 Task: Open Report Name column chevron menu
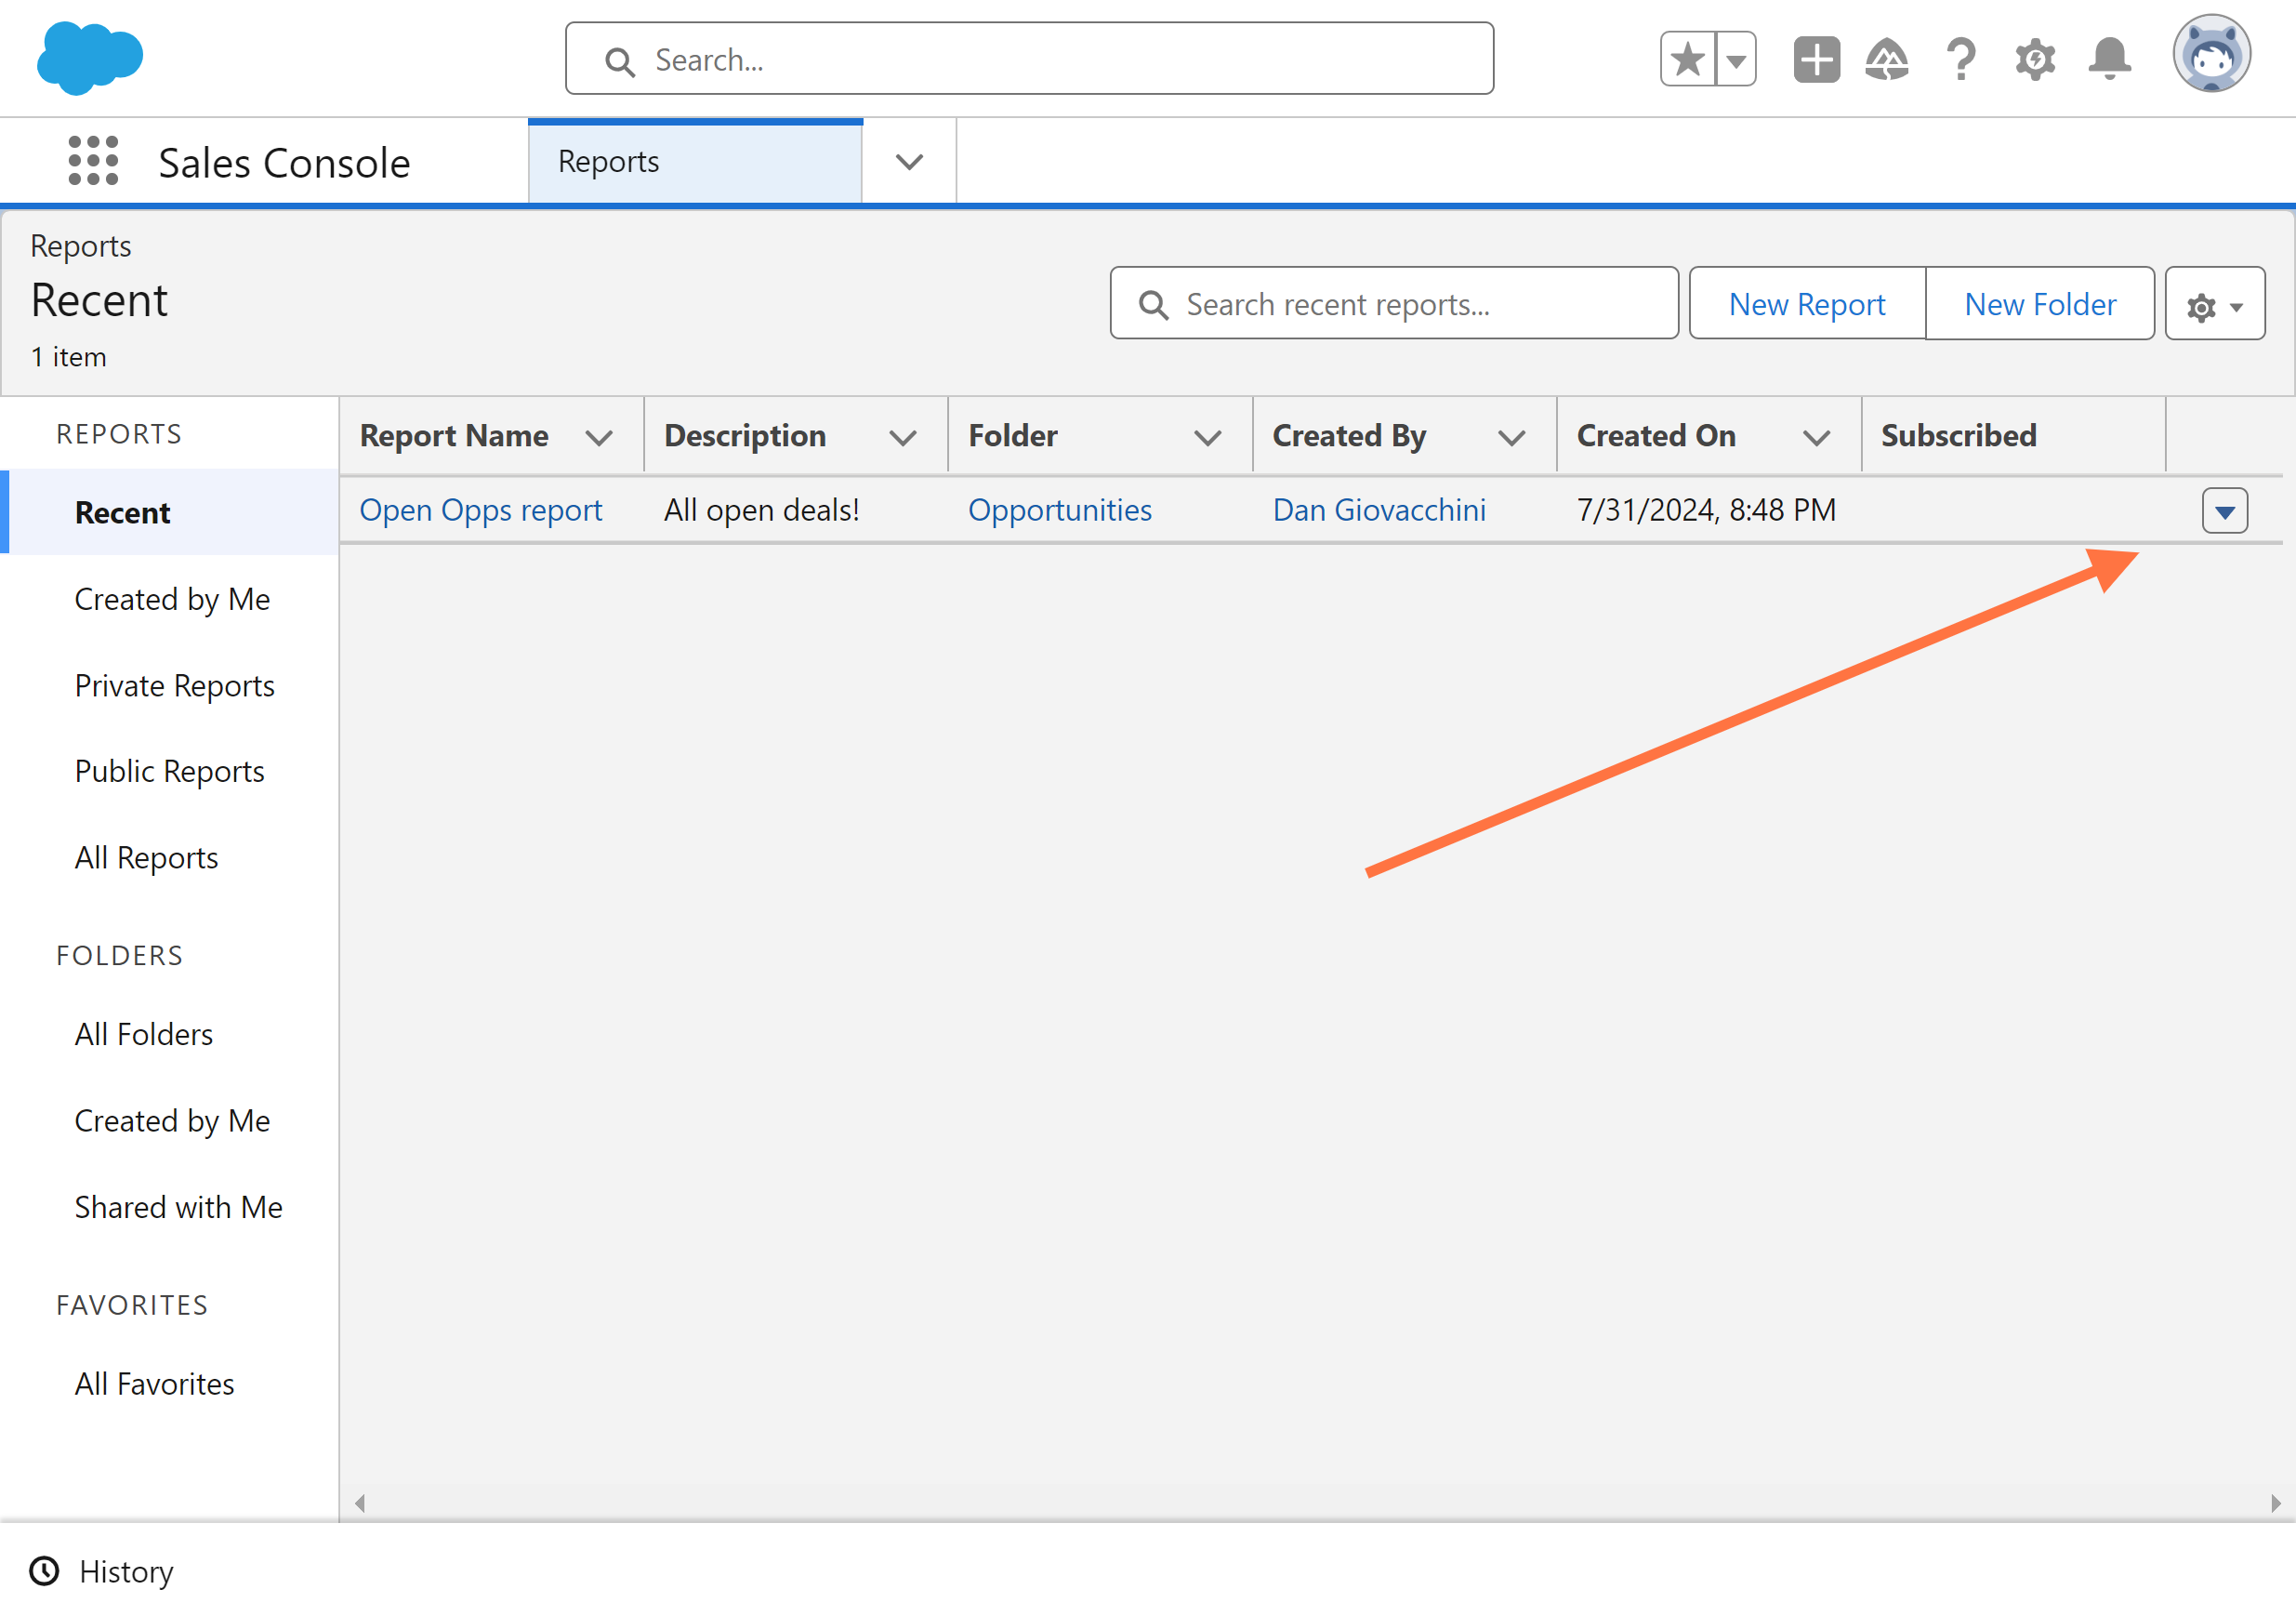click(x=599, y=438)
